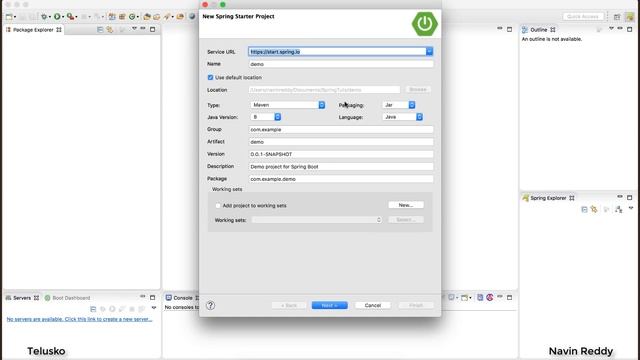This screenshot has width=640, height=360.
Task: Switch to the Servers tab
Action: [x=22, y=298]
